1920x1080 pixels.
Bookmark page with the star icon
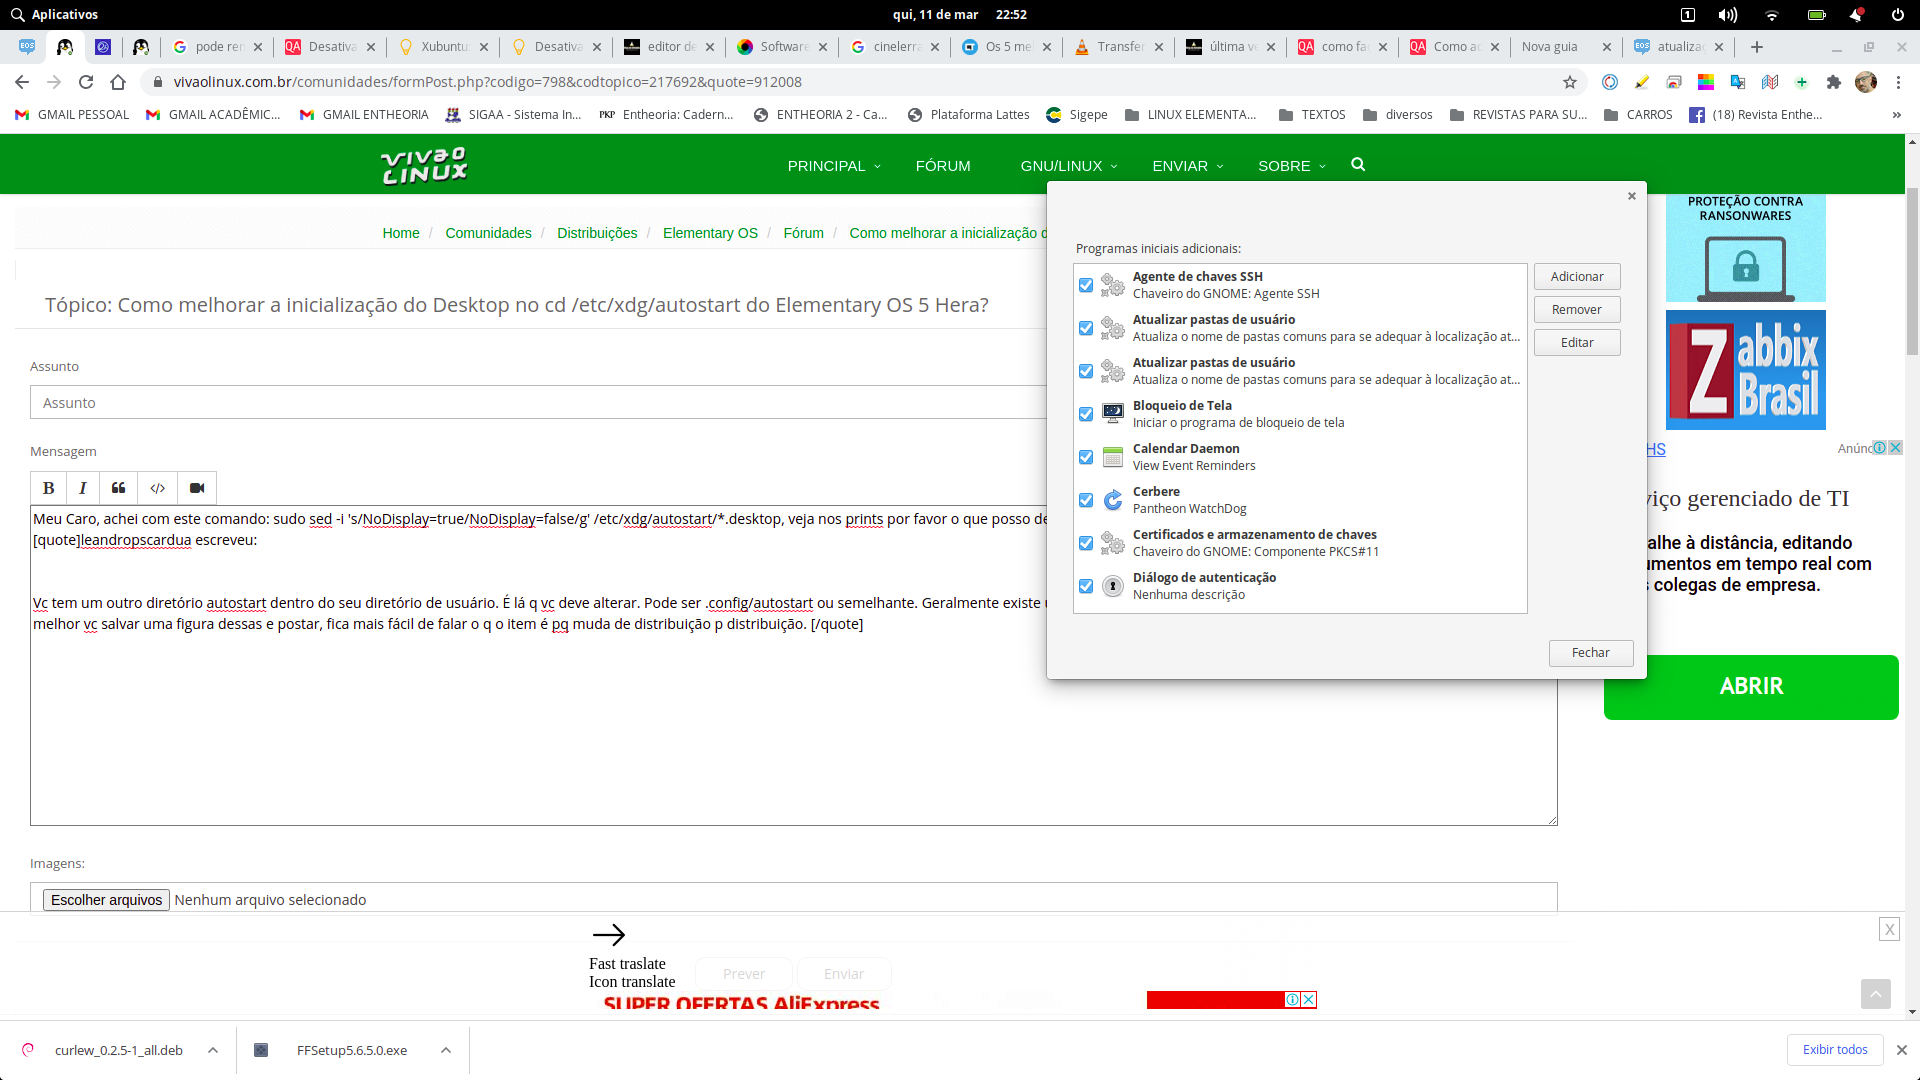tap(1570, 82)
